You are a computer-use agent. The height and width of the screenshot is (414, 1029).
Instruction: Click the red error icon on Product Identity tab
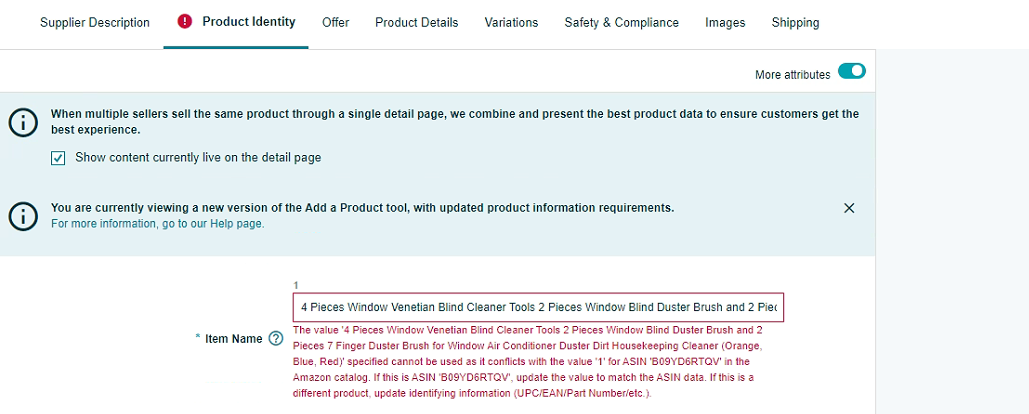(x=185, y=22)
